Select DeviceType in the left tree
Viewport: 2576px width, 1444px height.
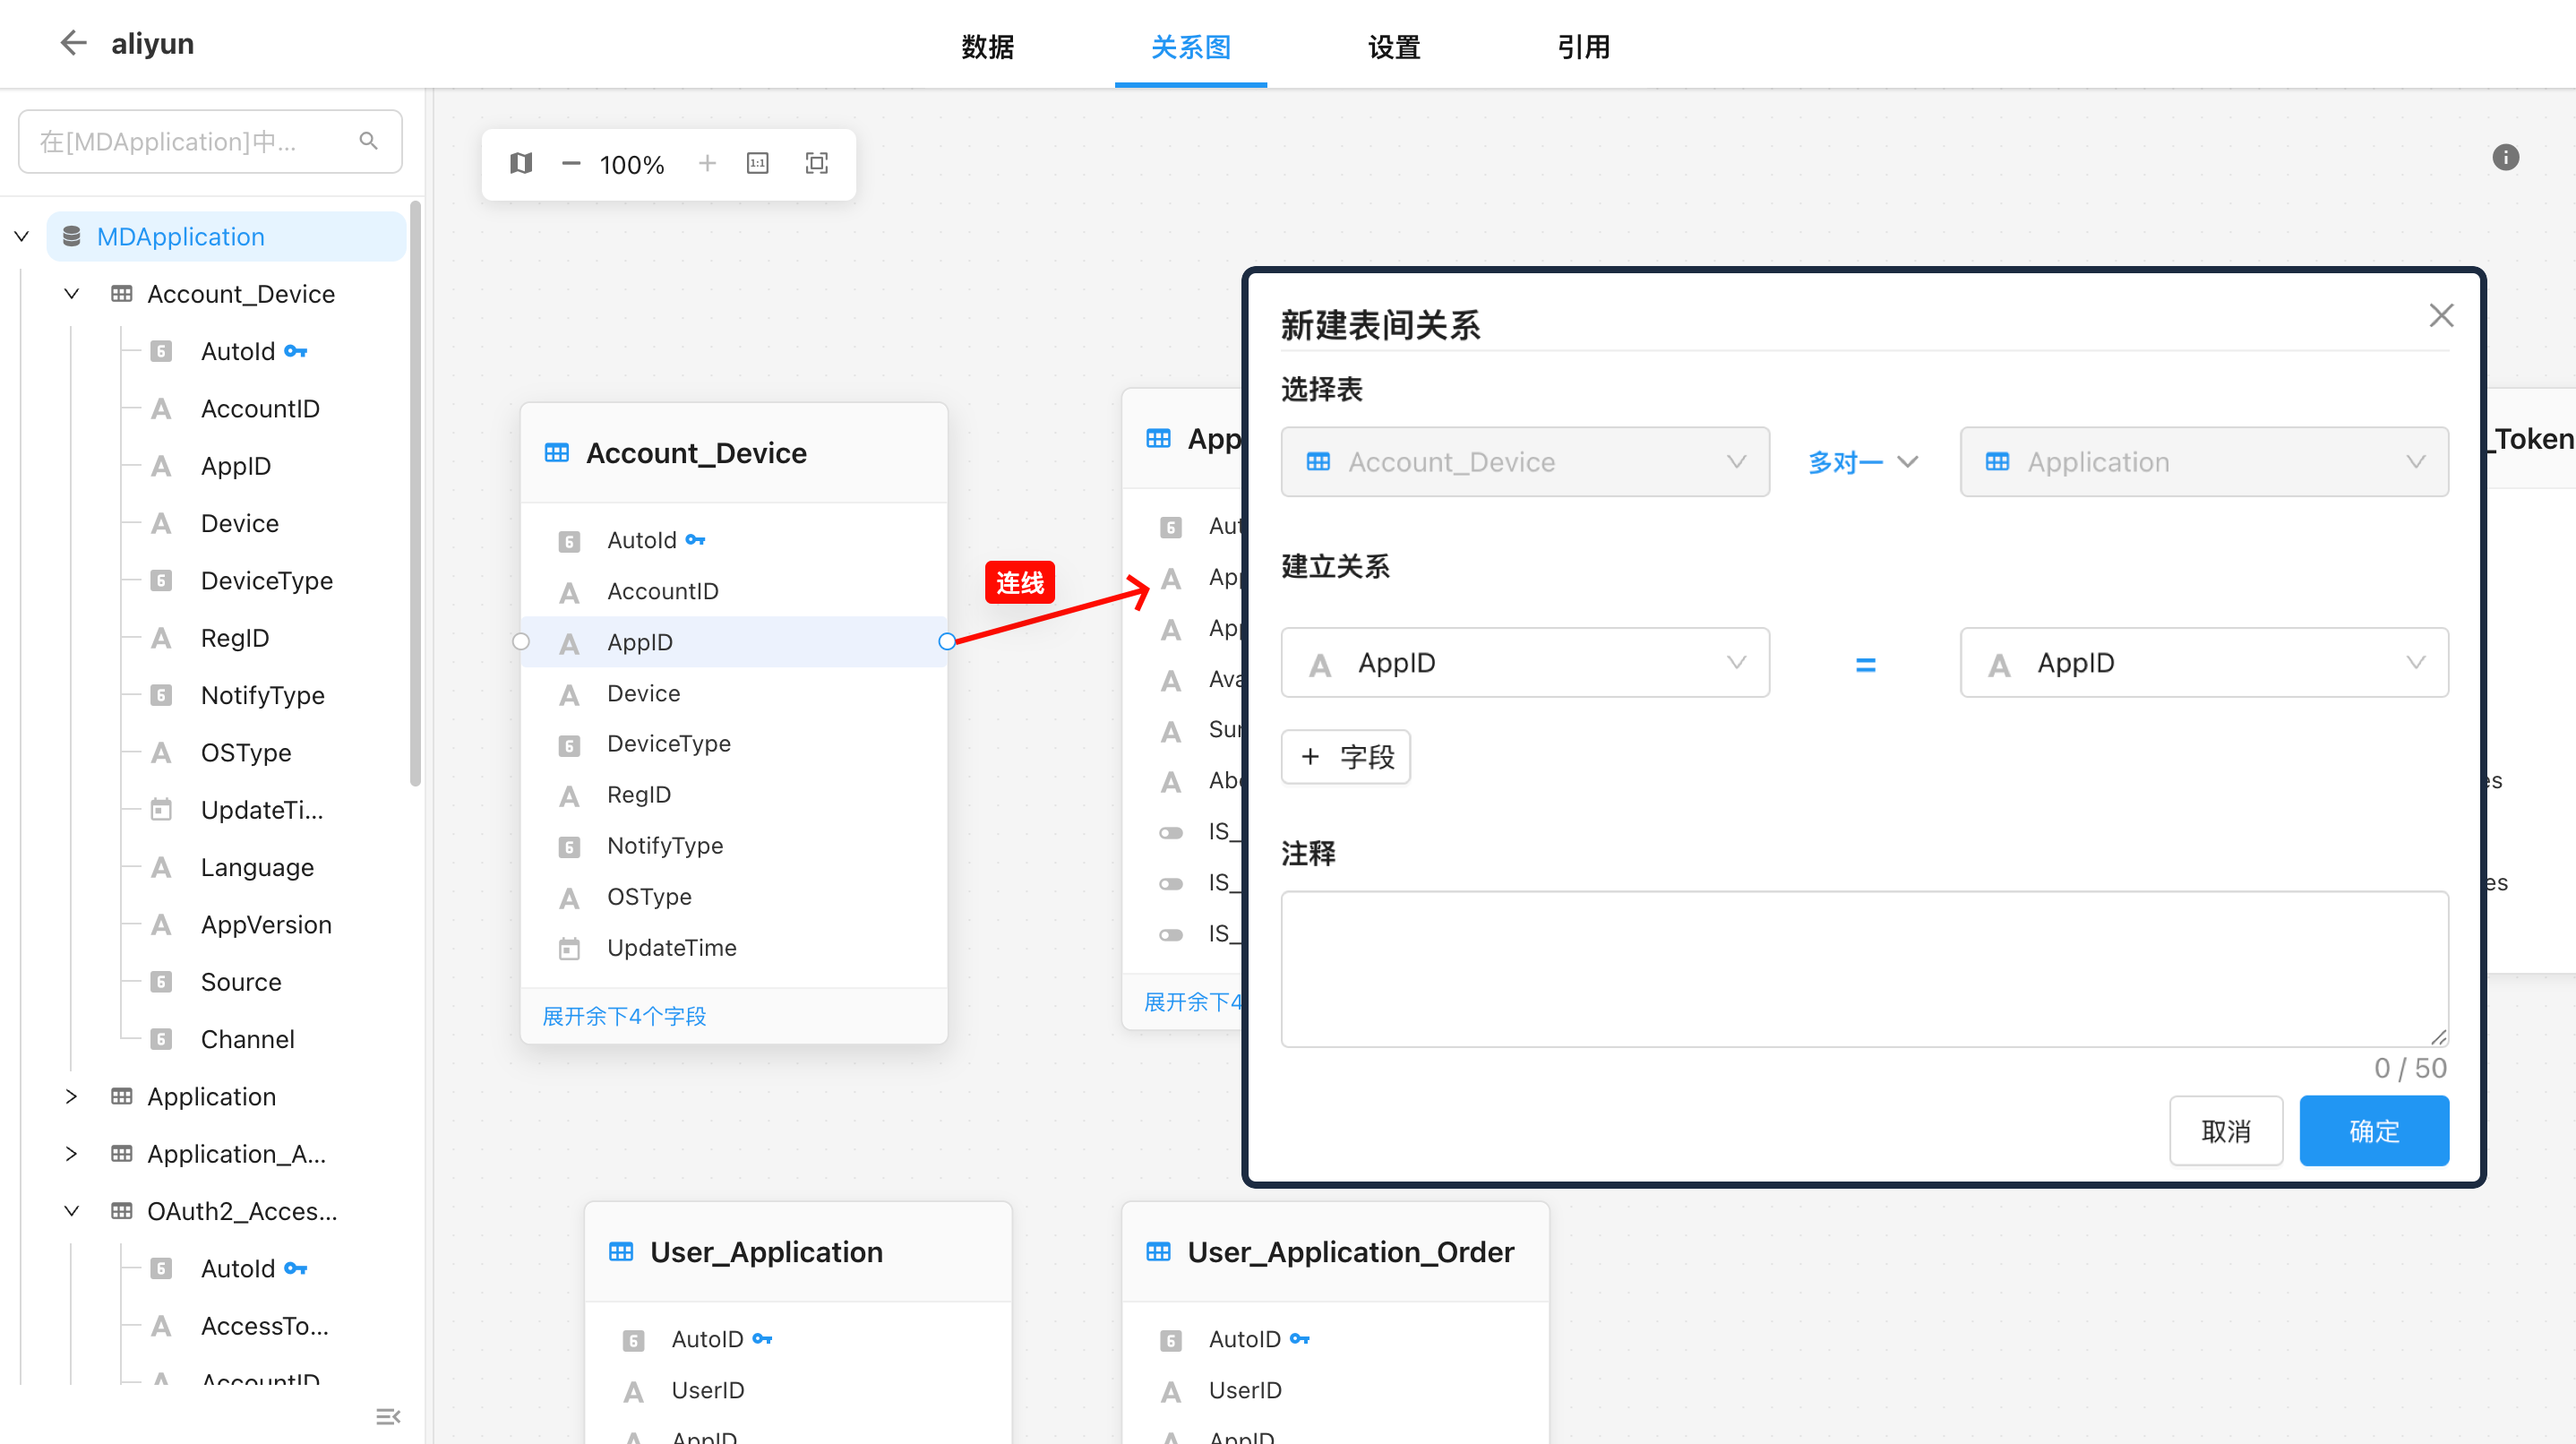pos(266,580)
